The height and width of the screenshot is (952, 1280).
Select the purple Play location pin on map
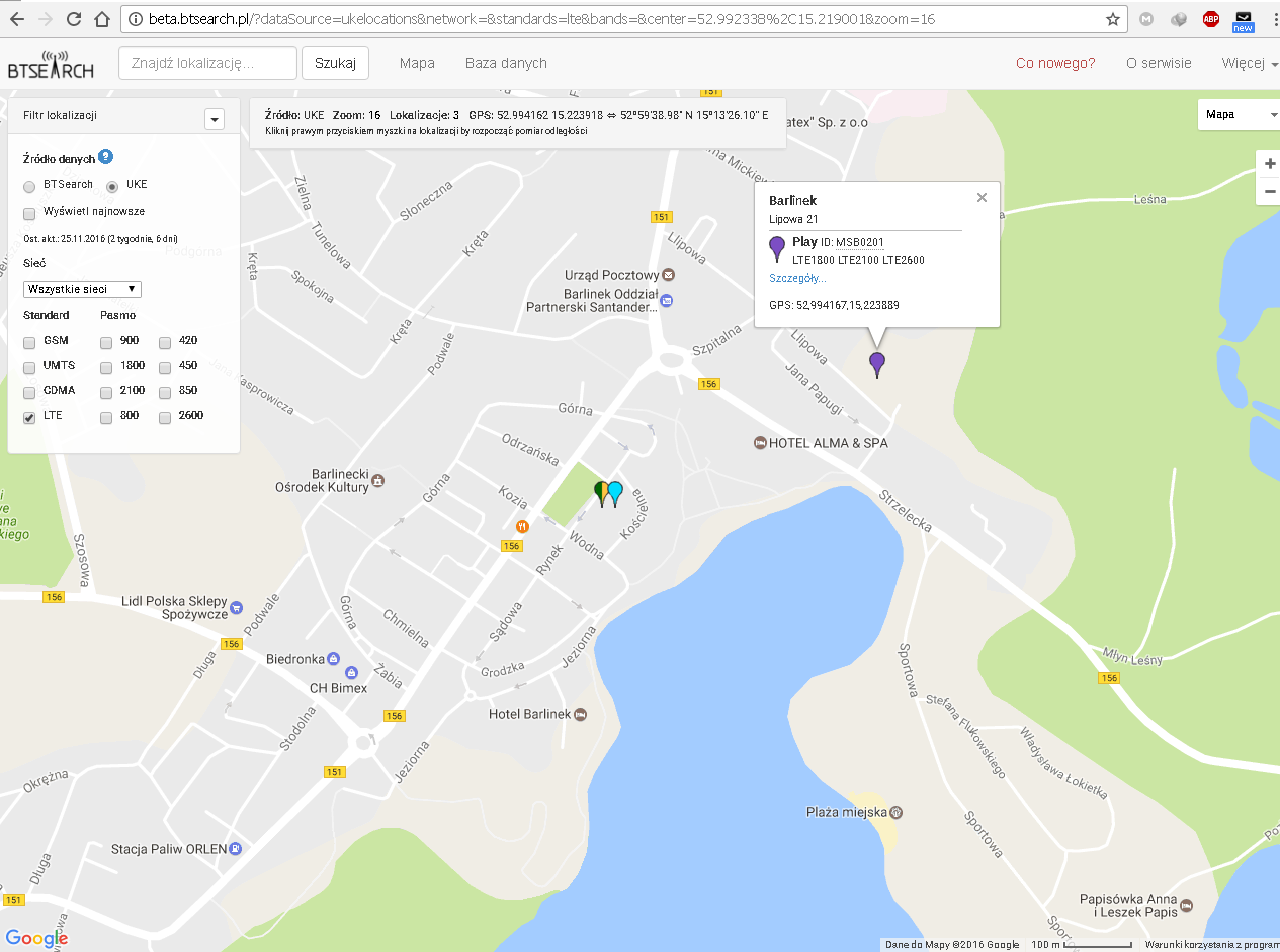[877, 364]
